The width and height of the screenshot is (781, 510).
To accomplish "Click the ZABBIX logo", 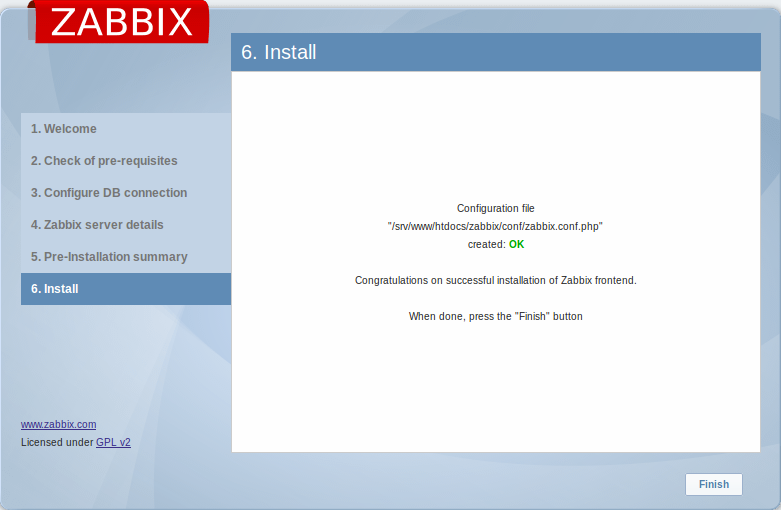I will [x=118, y=21].
